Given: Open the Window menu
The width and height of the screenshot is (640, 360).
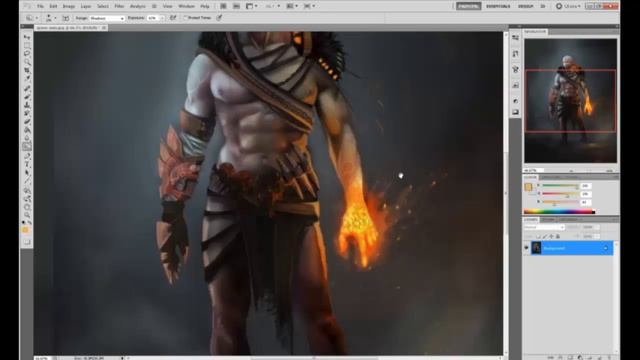Looking at the screenshot, I should tap(186, 6).
